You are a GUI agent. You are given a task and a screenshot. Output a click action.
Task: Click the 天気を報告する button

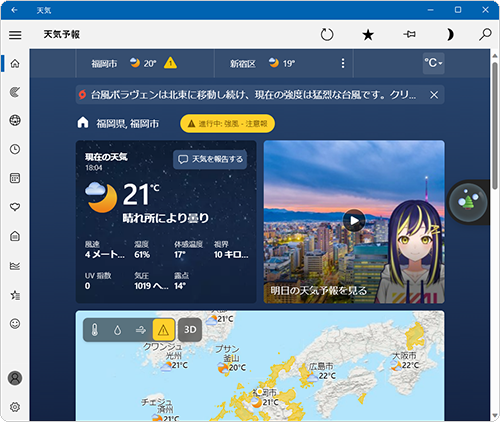[x=210, y=159]
